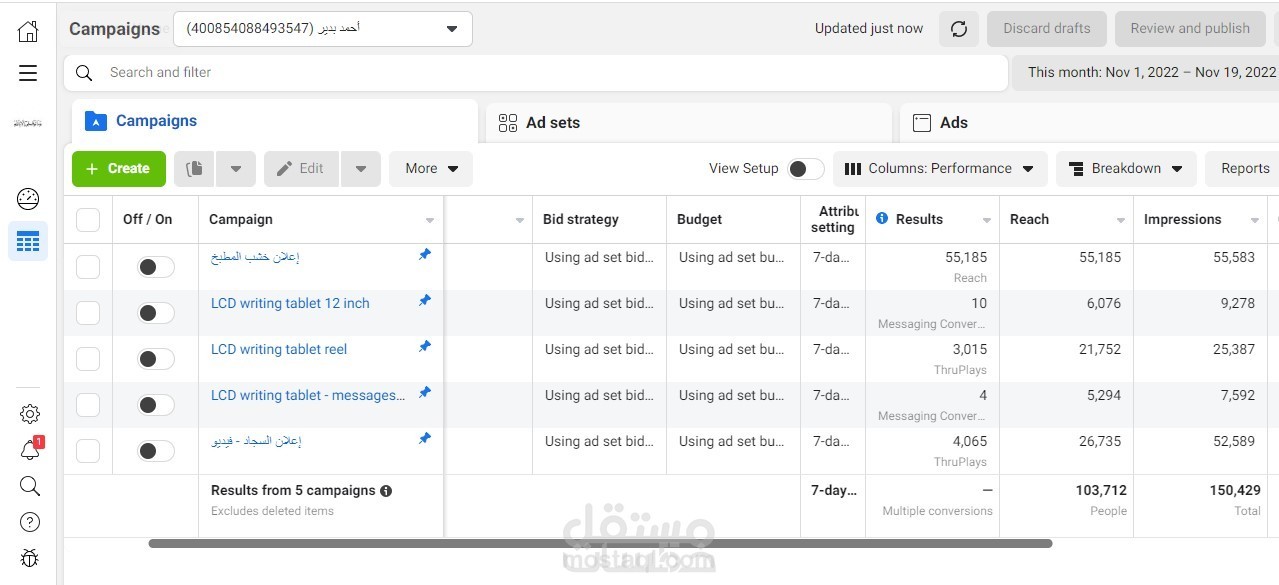
Task: Open the sidebar search magnifier icon
Action: [30, 486]
